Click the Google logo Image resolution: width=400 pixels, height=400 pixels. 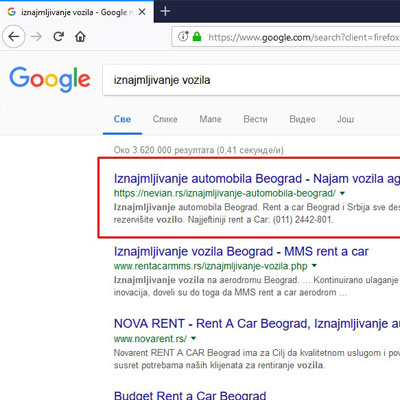point(50,79)
